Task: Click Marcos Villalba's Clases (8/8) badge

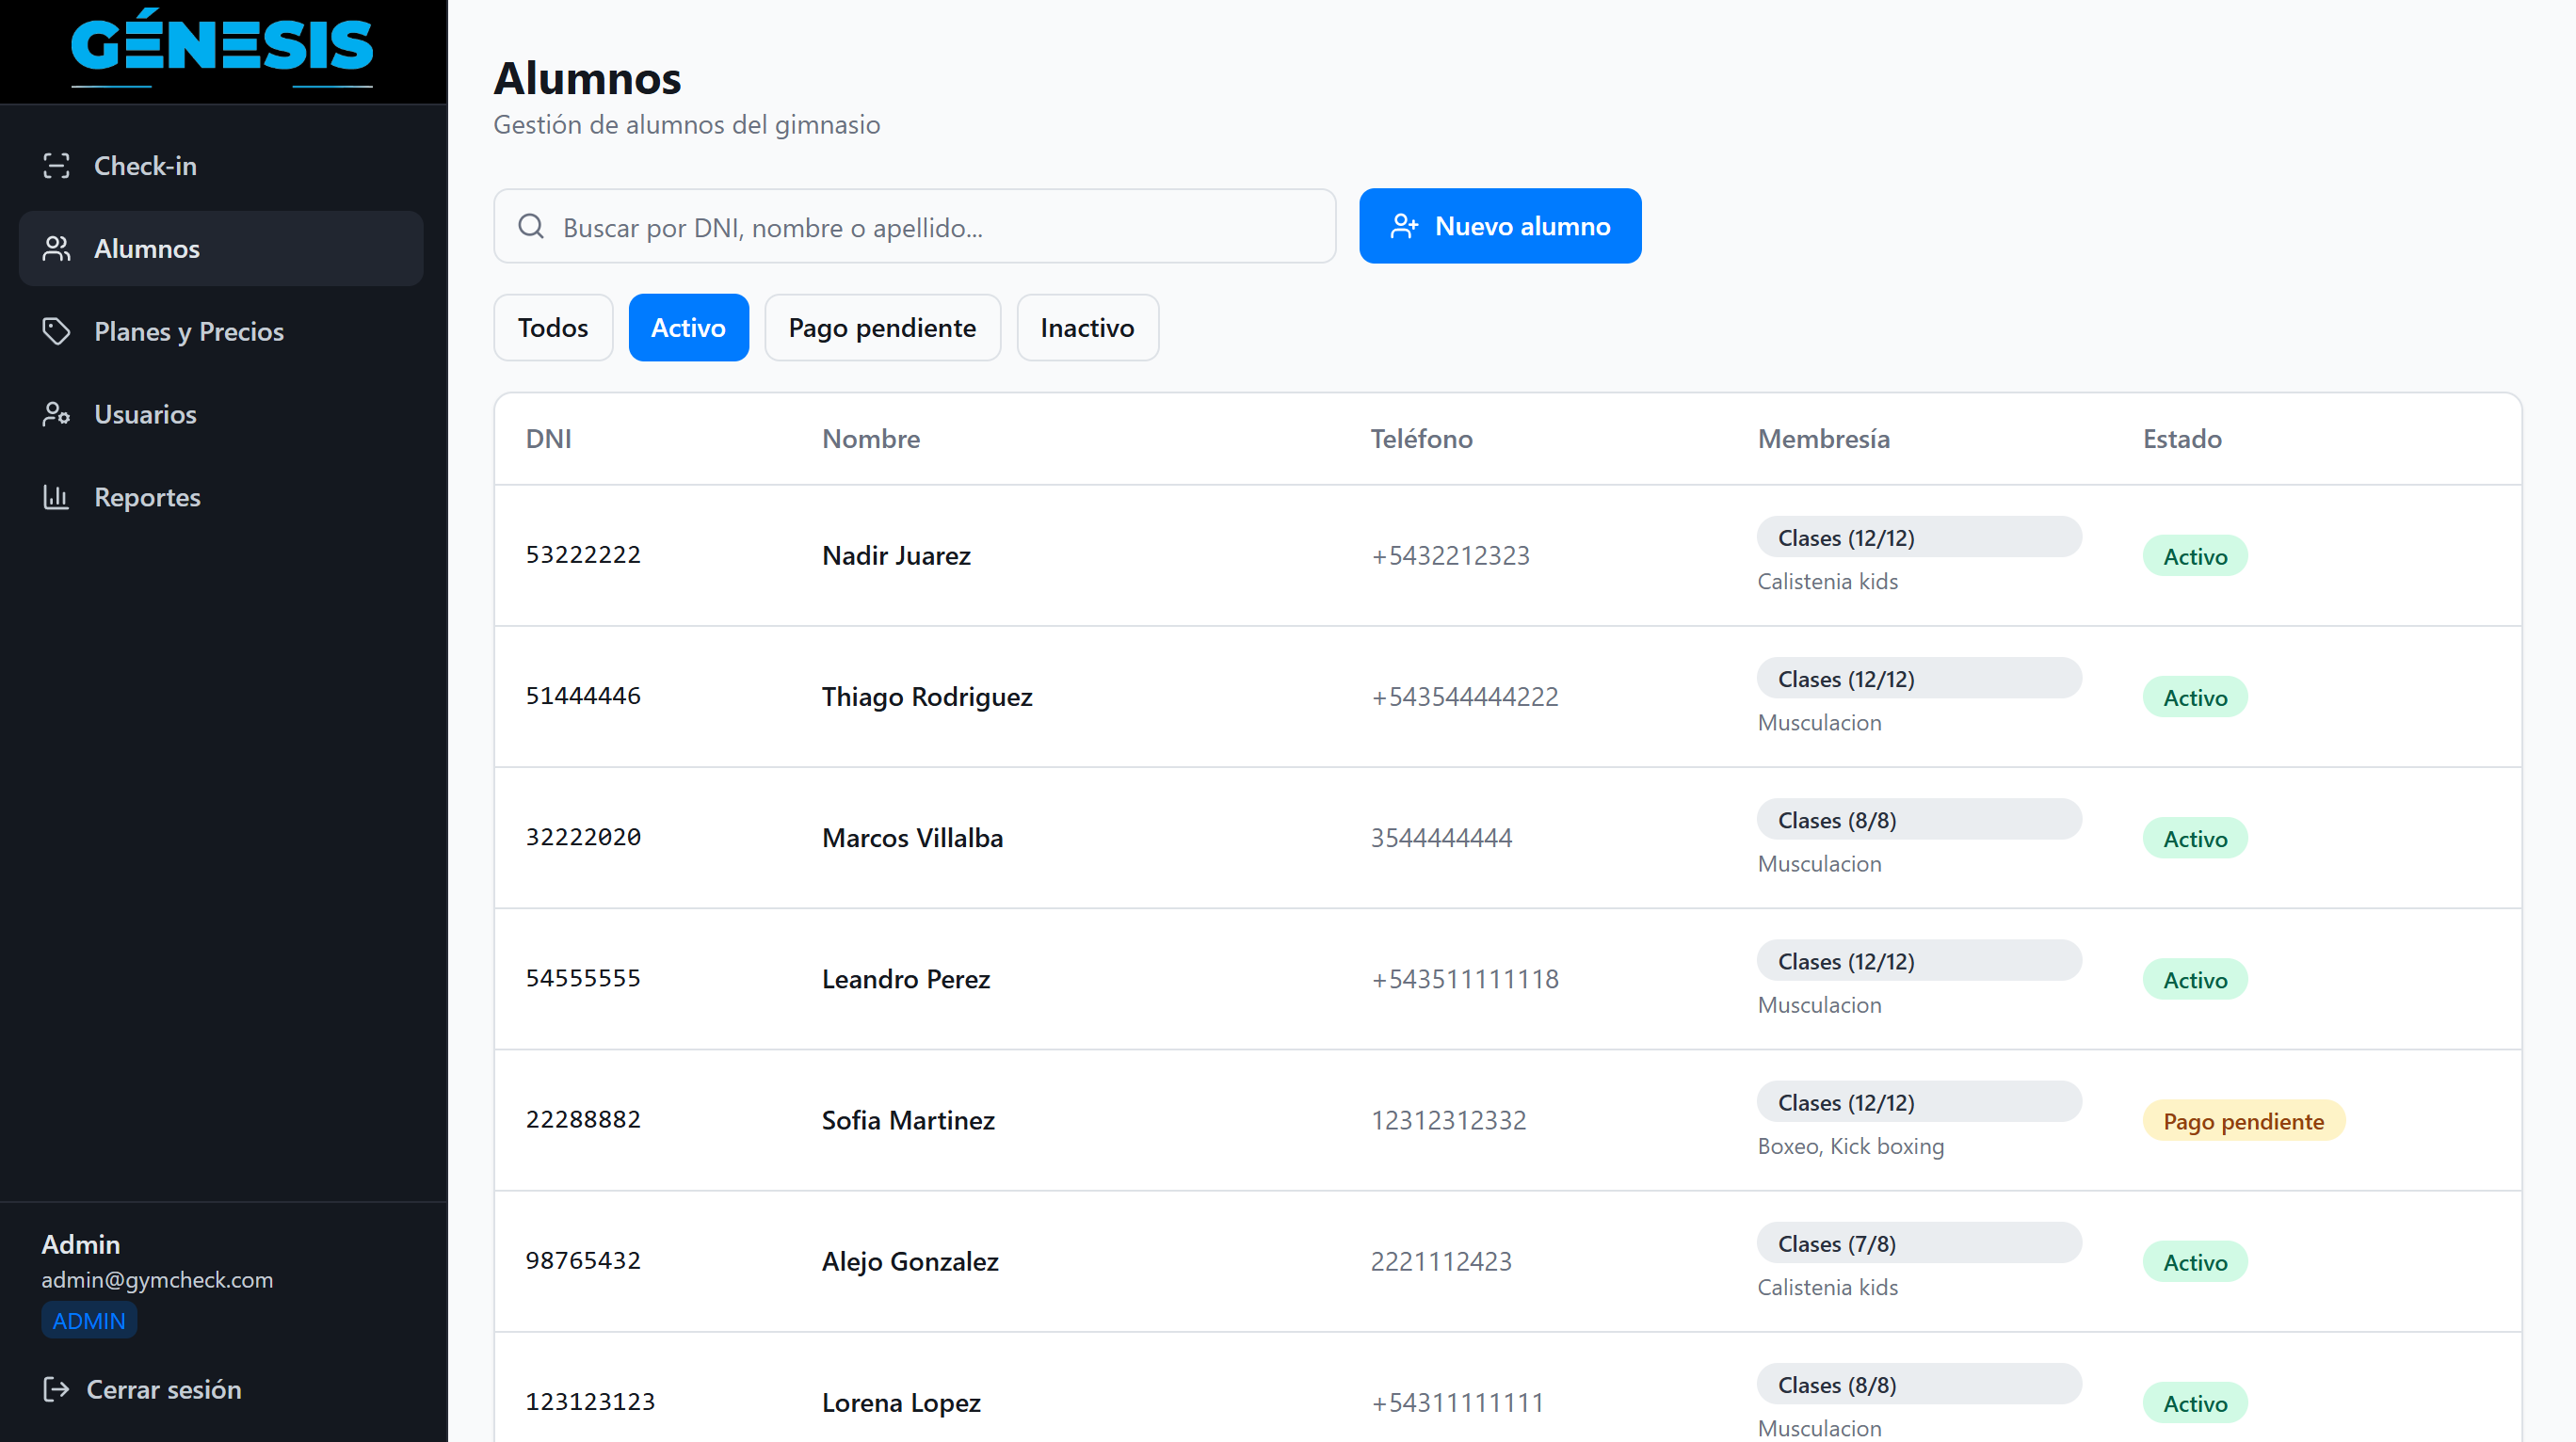Action: pos(1919,819)
